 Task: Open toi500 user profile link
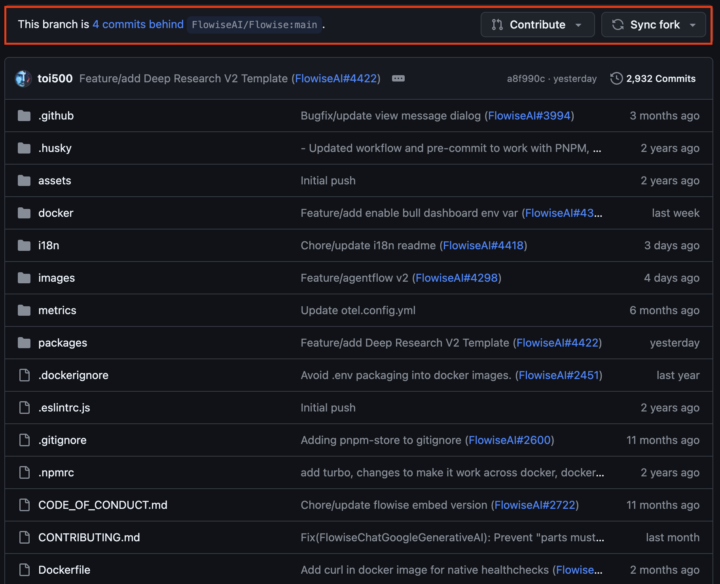pos(55,79)
